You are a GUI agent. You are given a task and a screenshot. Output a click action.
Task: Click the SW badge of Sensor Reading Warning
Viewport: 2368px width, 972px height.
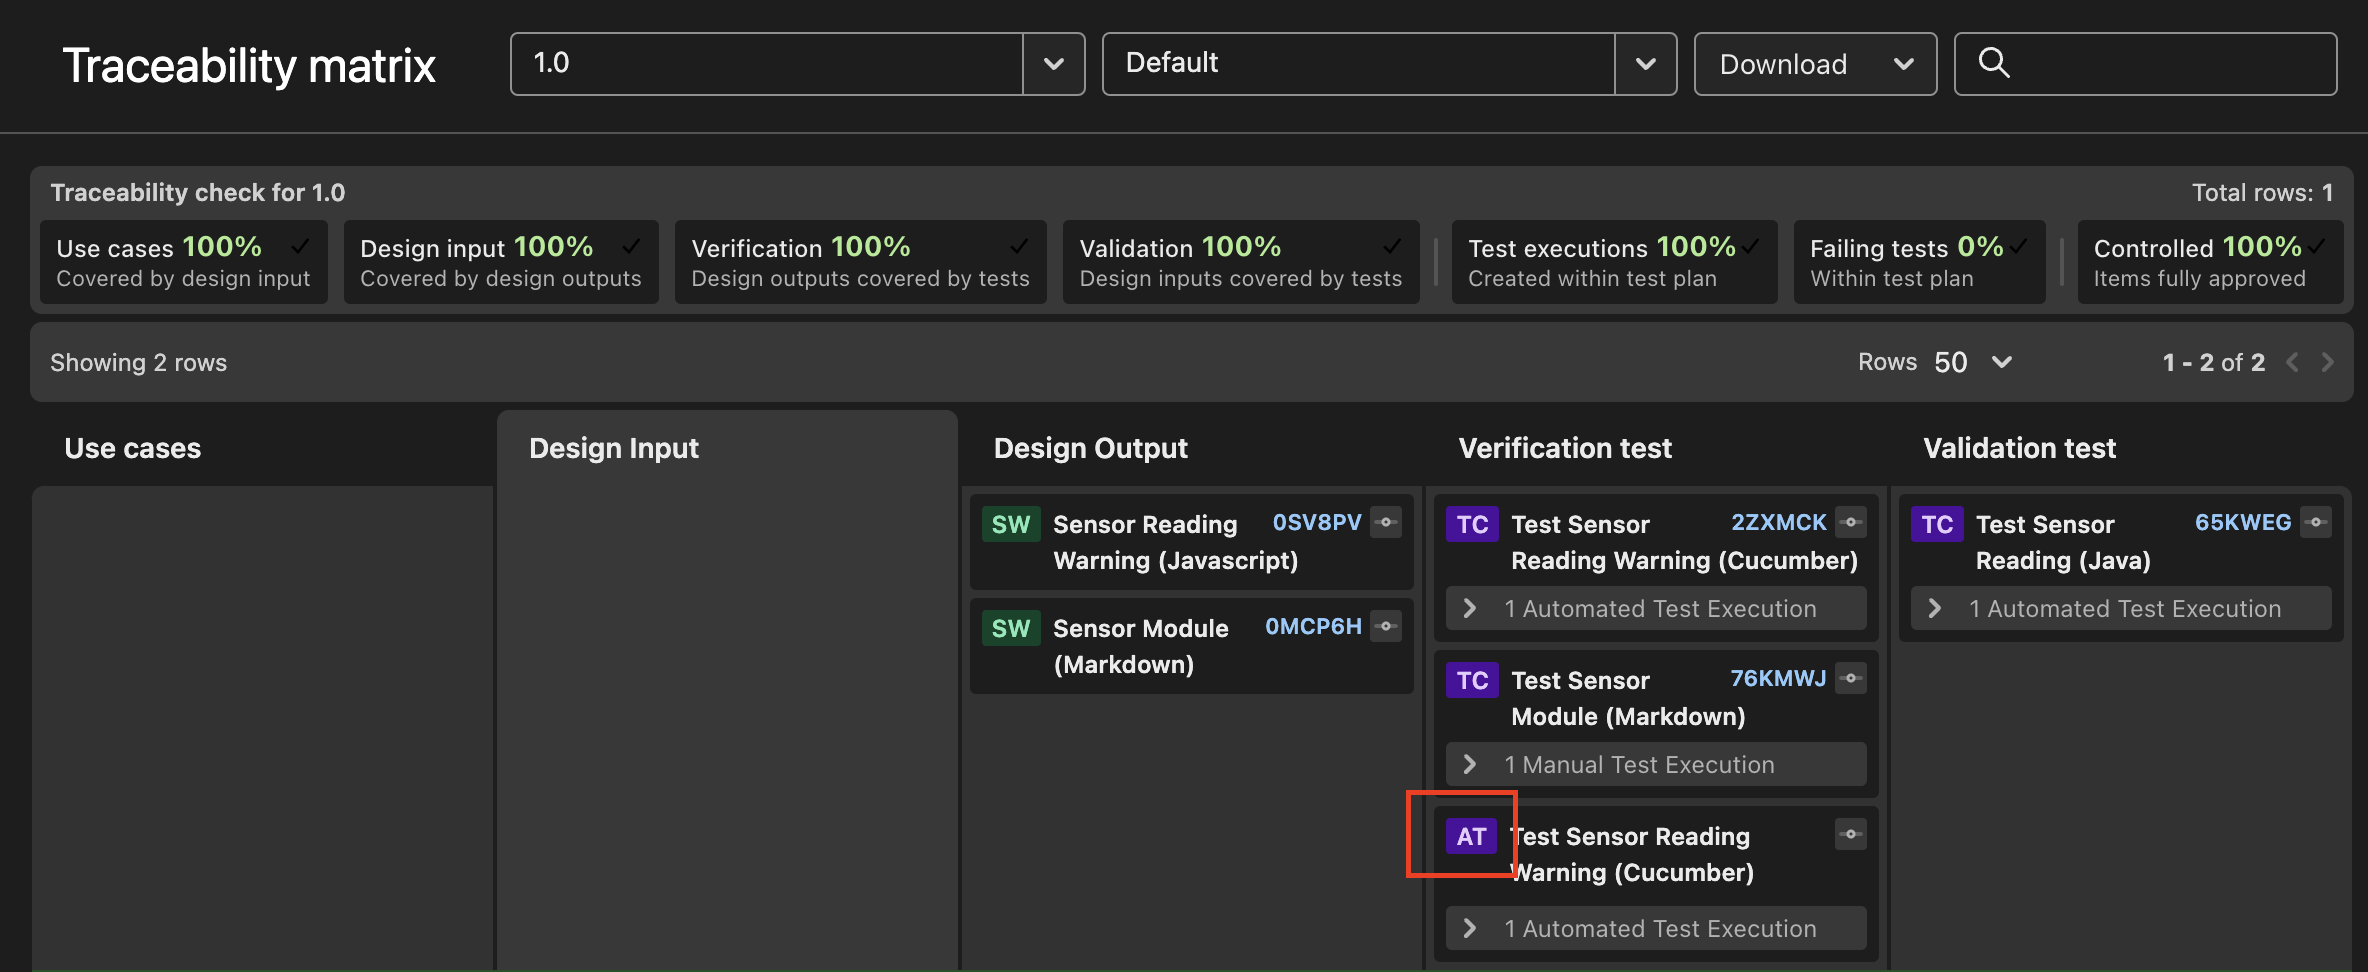click(x=1011, y=524)
